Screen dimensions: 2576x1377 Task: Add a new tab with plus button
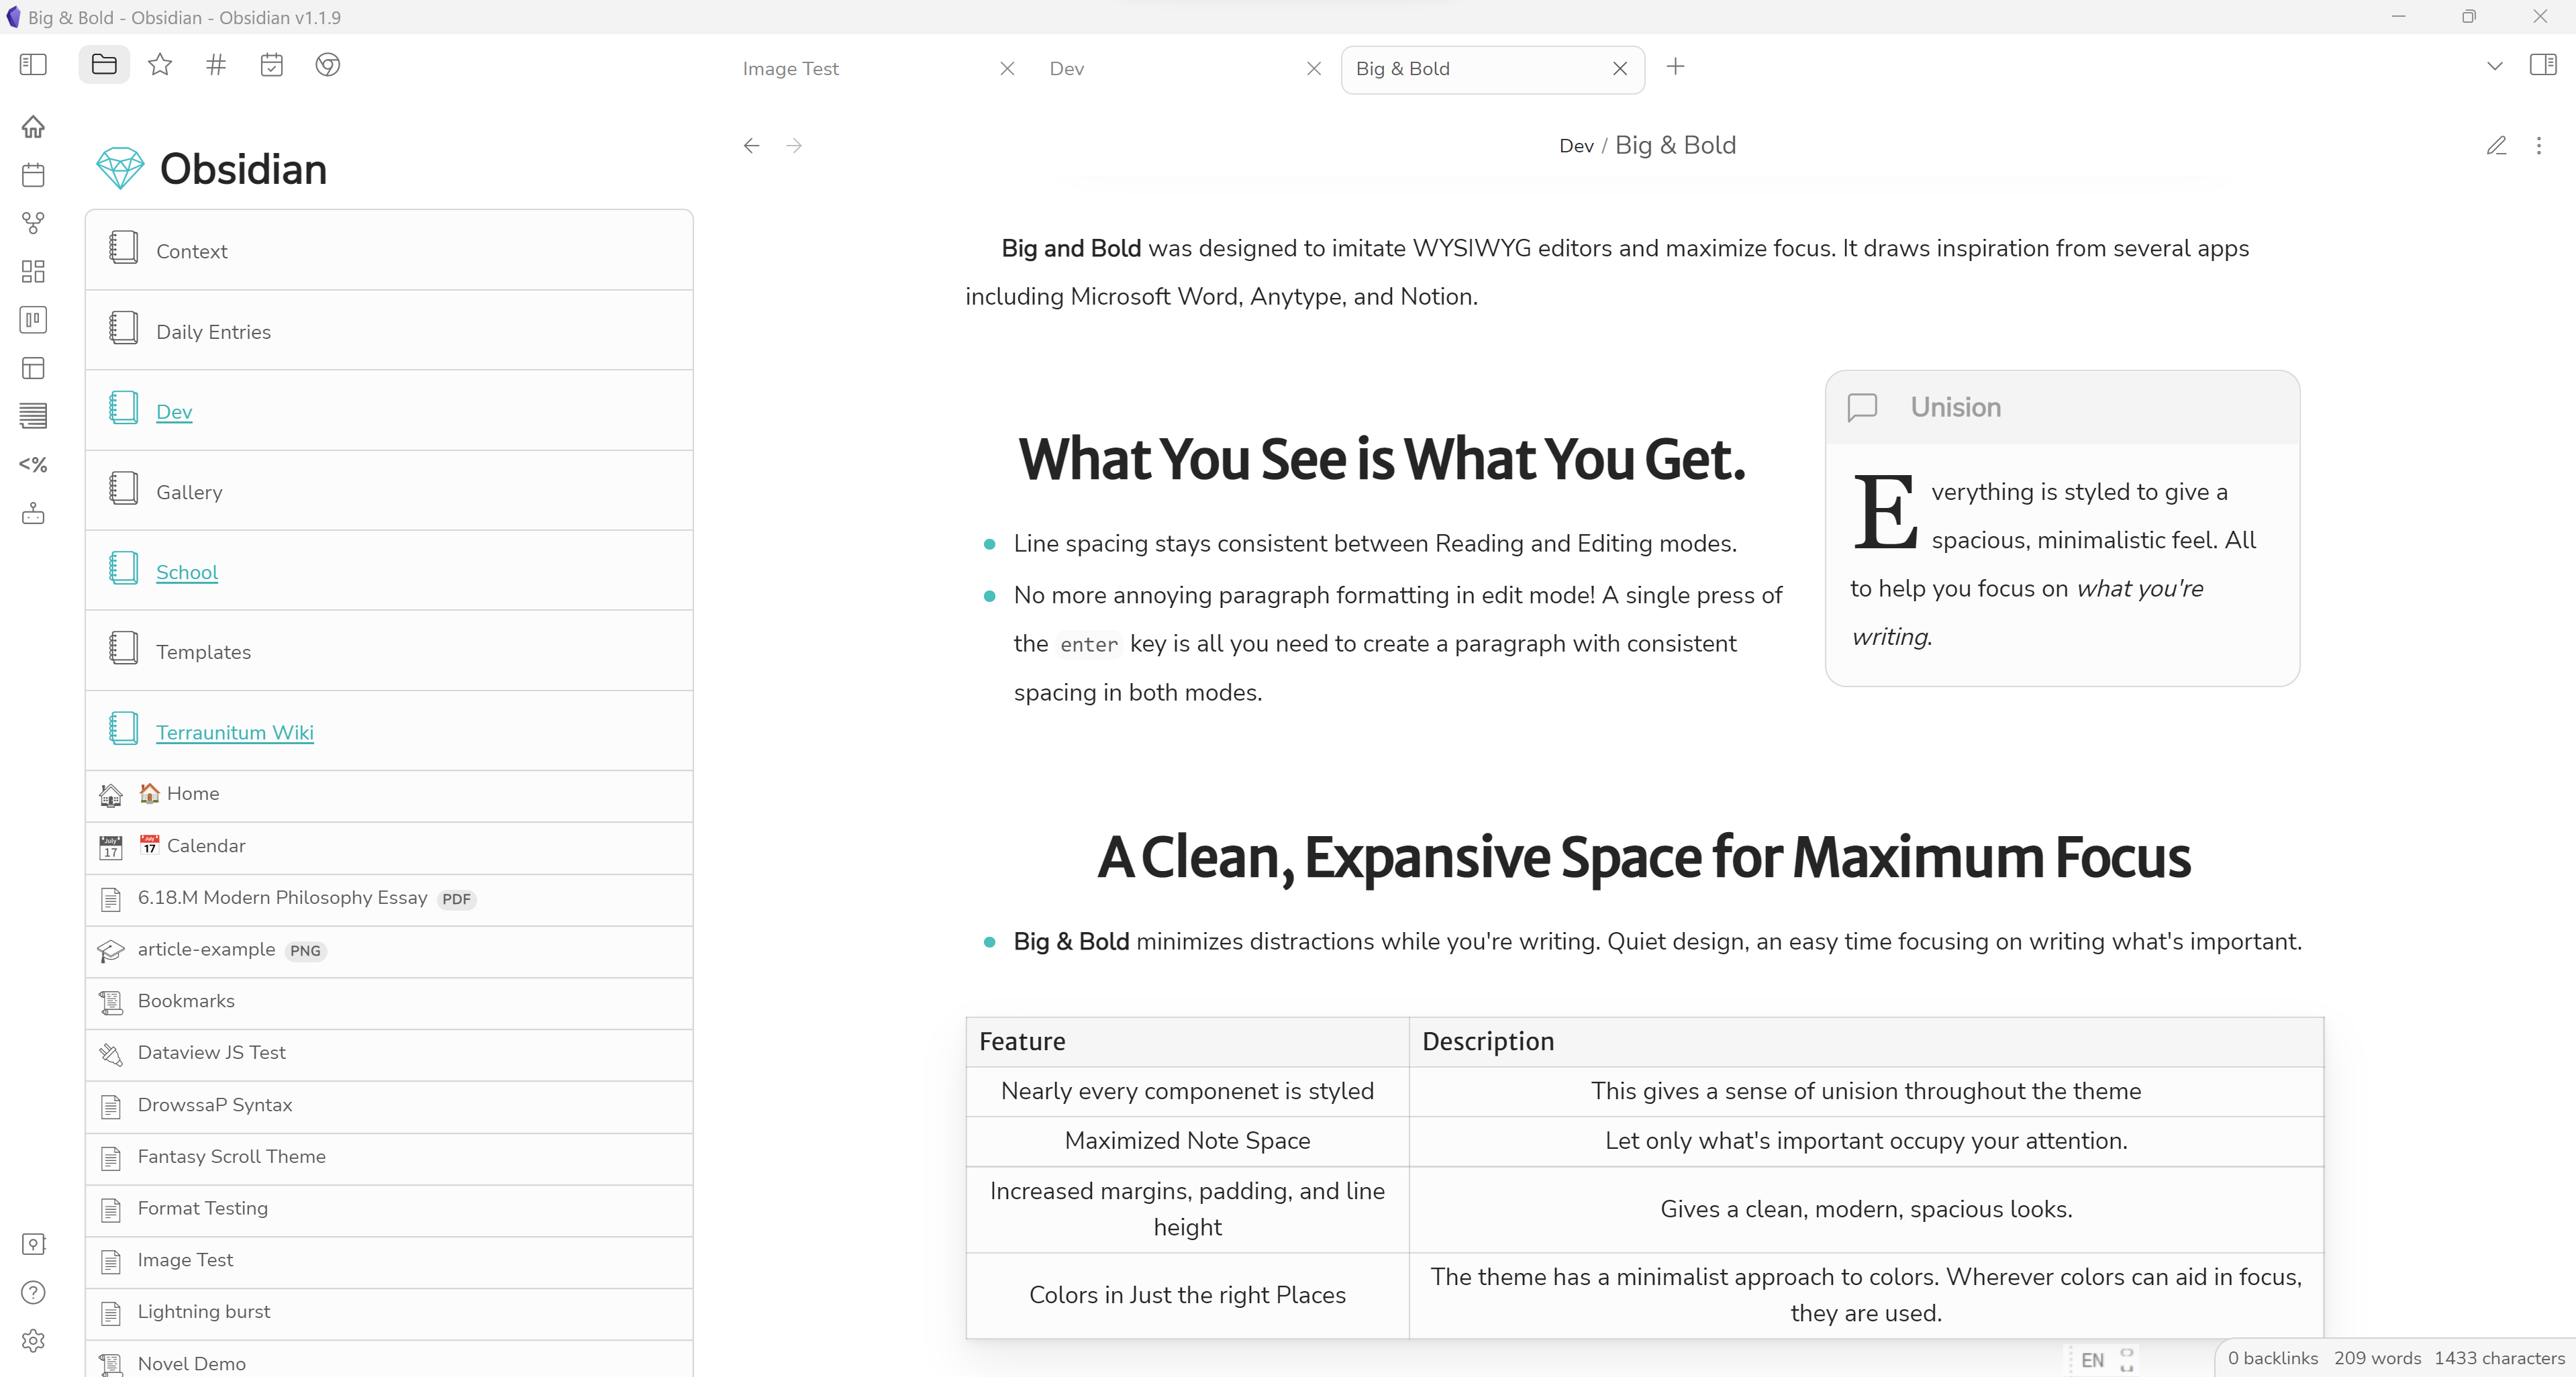click(1676, 67)
